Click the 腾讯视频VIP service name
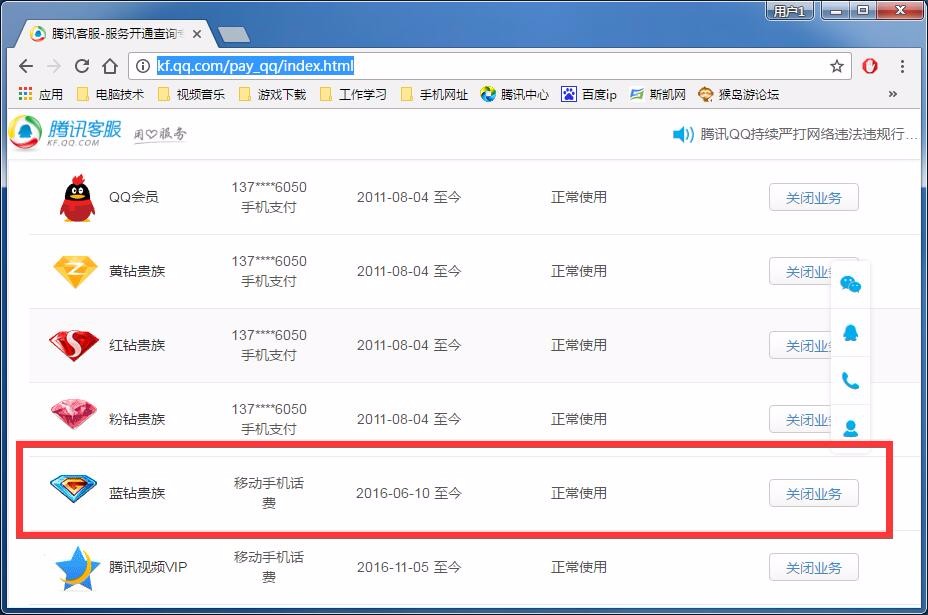This screenshot has width=928, height=615. coord(148,567)
